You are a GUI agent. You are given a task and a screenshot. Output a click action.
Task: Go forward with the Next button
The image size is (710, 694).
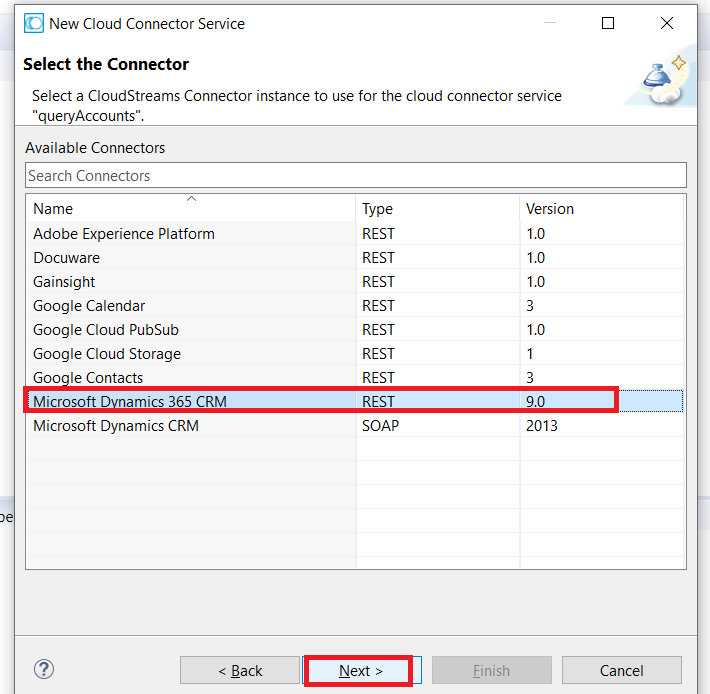361,670
